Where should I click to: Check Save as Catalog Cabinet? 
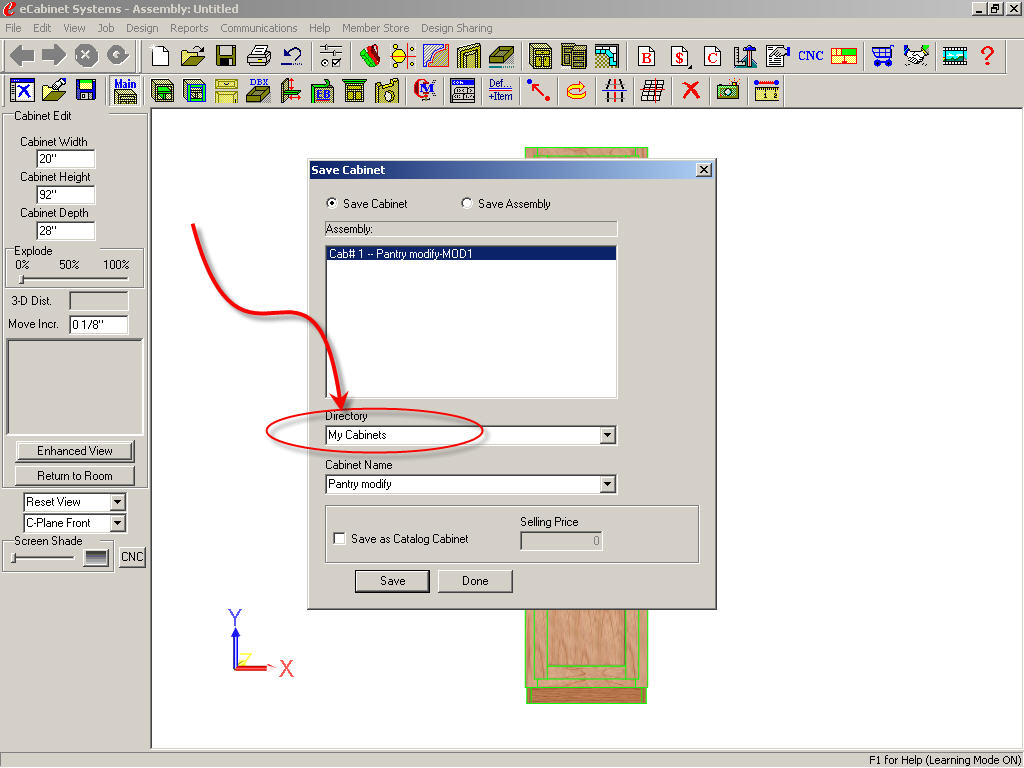click(339, 539)
